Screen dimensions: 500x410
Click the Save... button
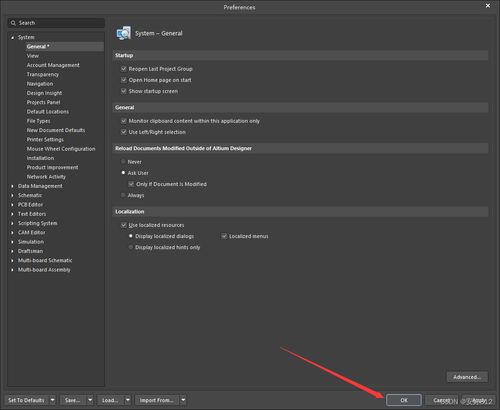point(72,400)
